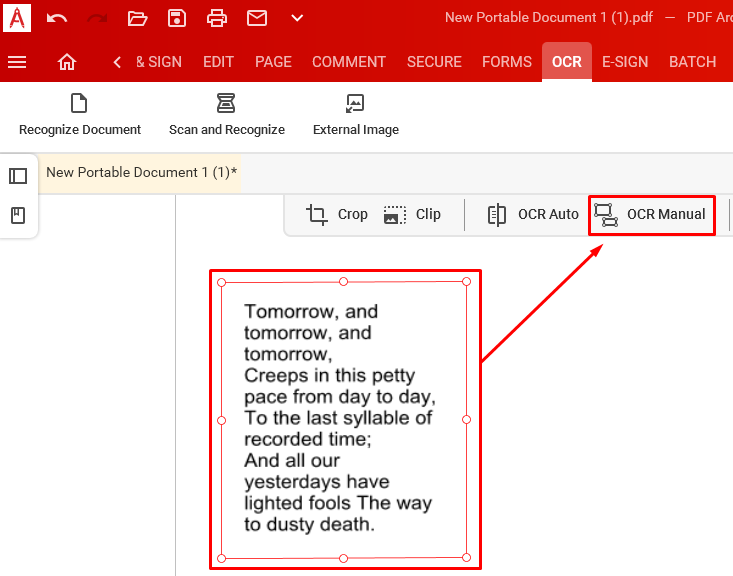Click the text "yesterdays have"

click(316, 482)
